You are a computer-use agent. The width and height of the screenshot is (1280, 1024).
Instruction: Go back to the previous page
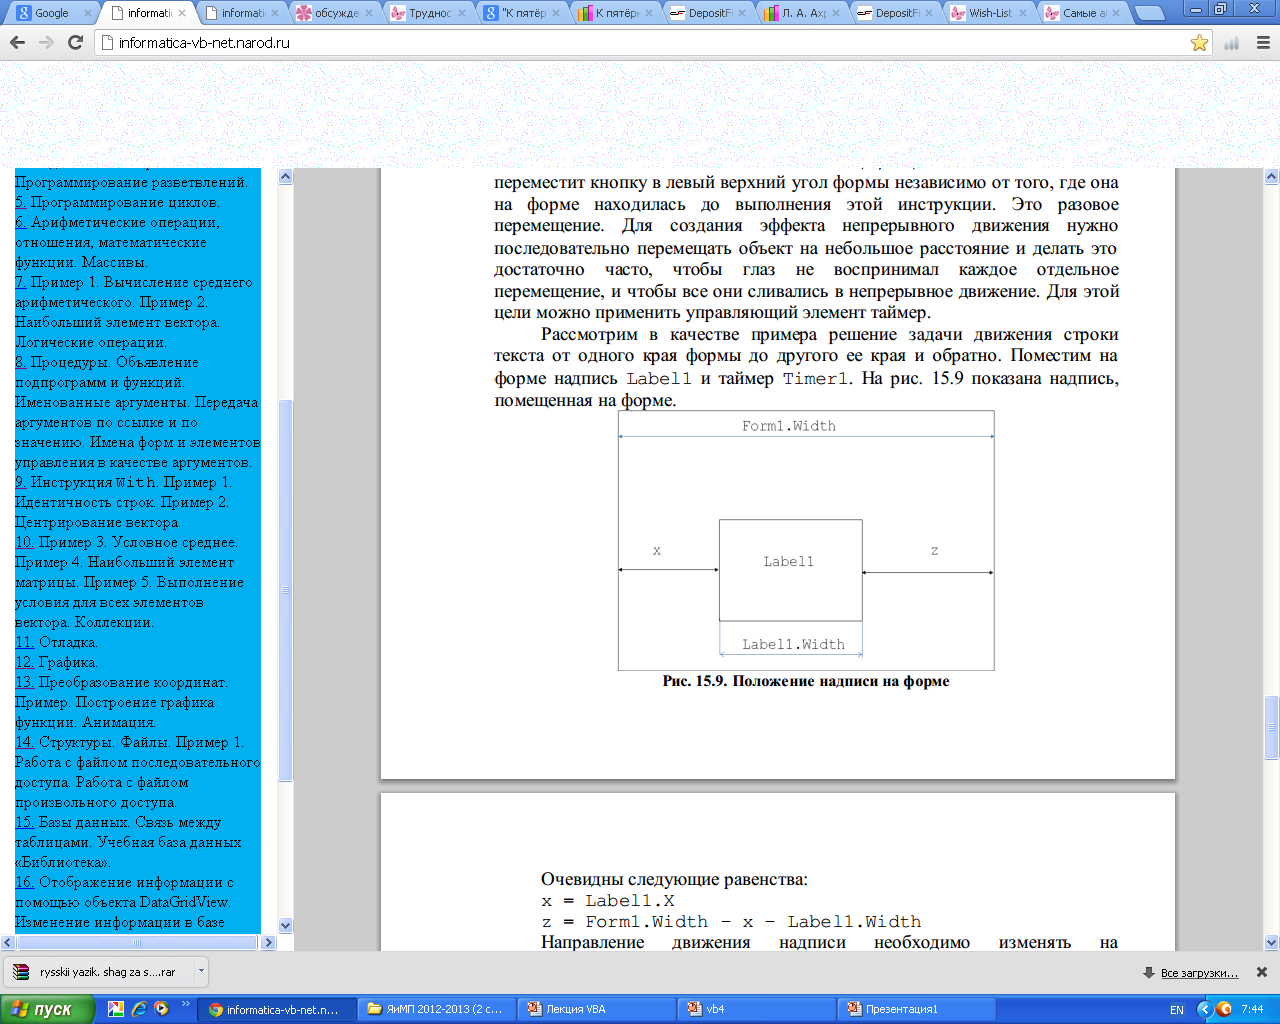pos(17,43)
